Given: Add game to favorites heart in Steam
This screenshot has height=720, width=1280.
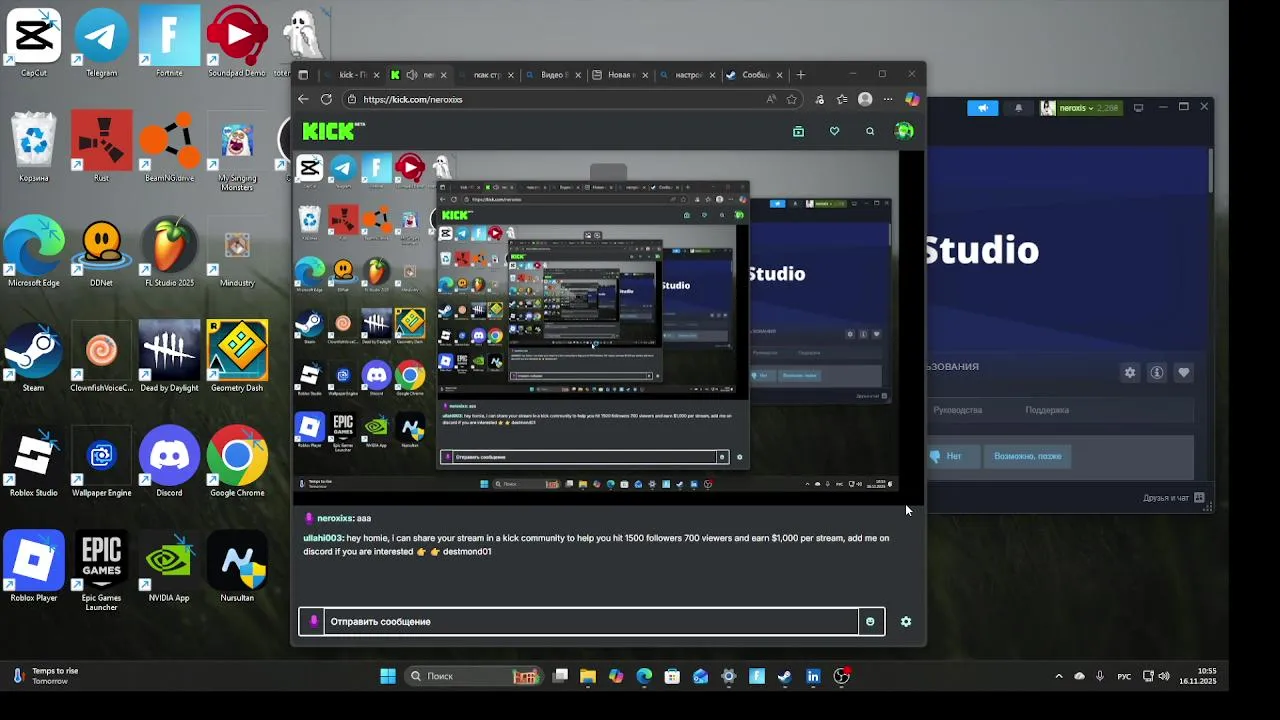Looking at the screenshot, I should click(x=1184, y=373).
